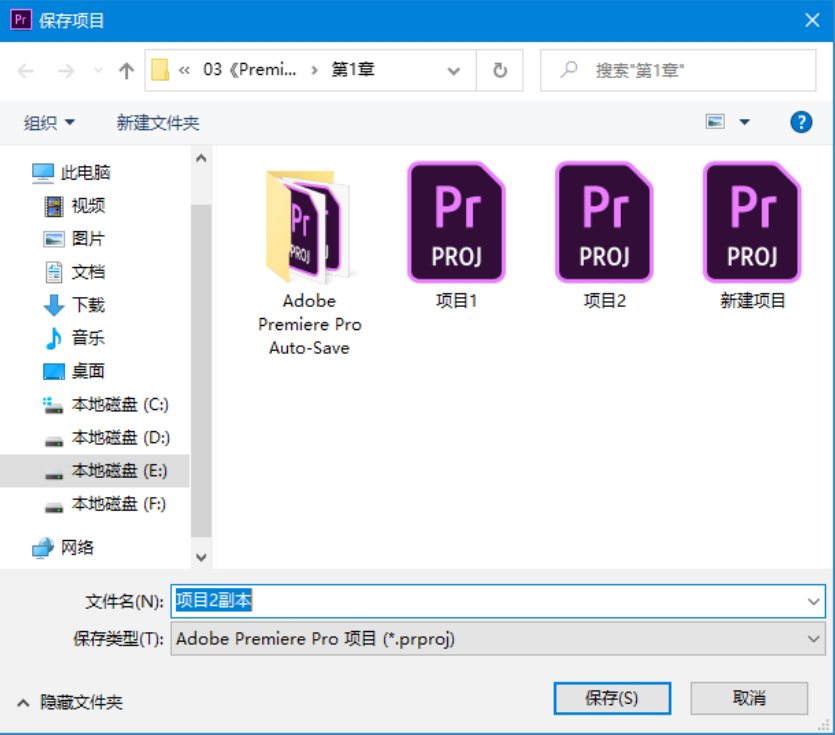Select 图片 in the navigation pane
The height and width of the screenshot is (735, 835).
tap(74, 239)
